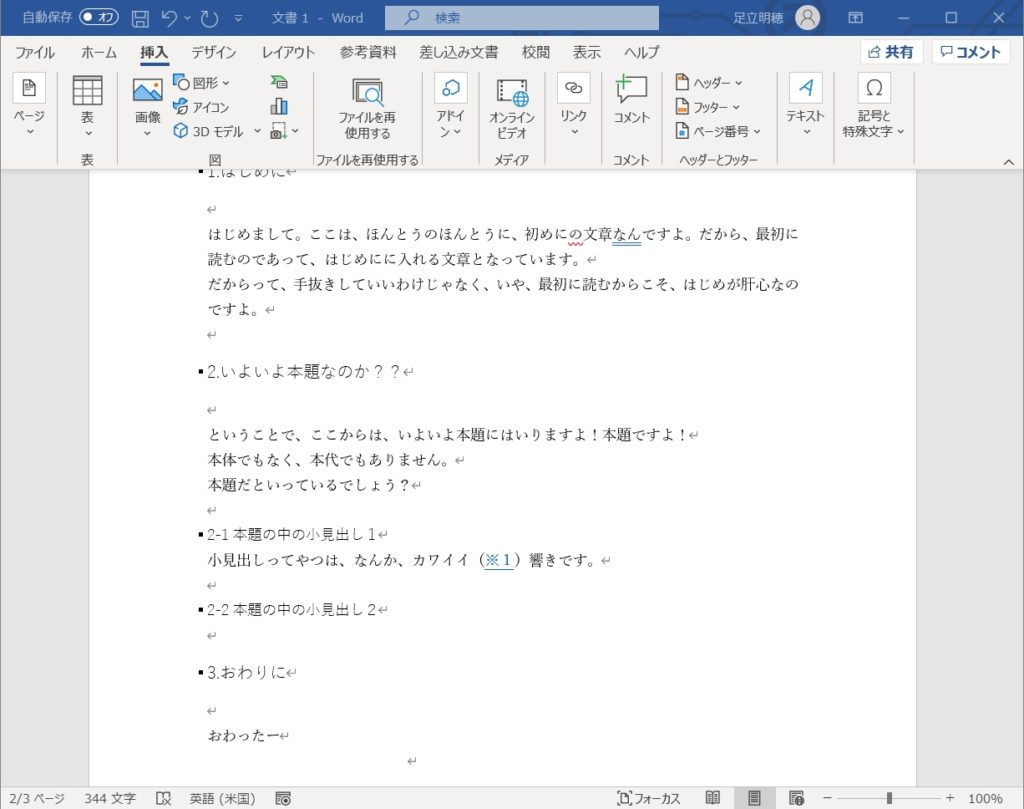1024x809 pixels.
Task: Switch to the References (参考資料) tab
Action: [x=368, y=53]
